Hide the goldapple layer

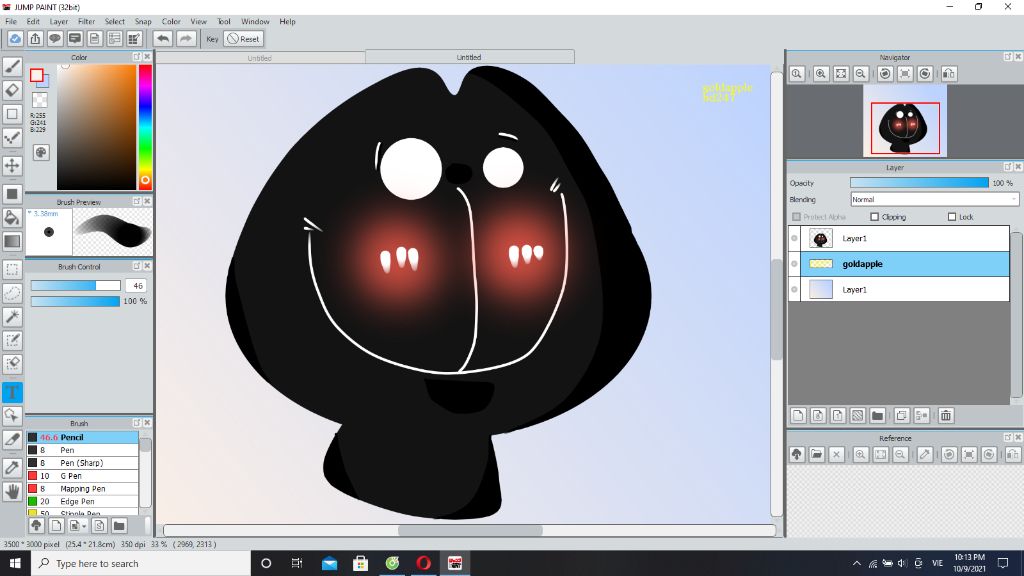[x=795, y=264]
